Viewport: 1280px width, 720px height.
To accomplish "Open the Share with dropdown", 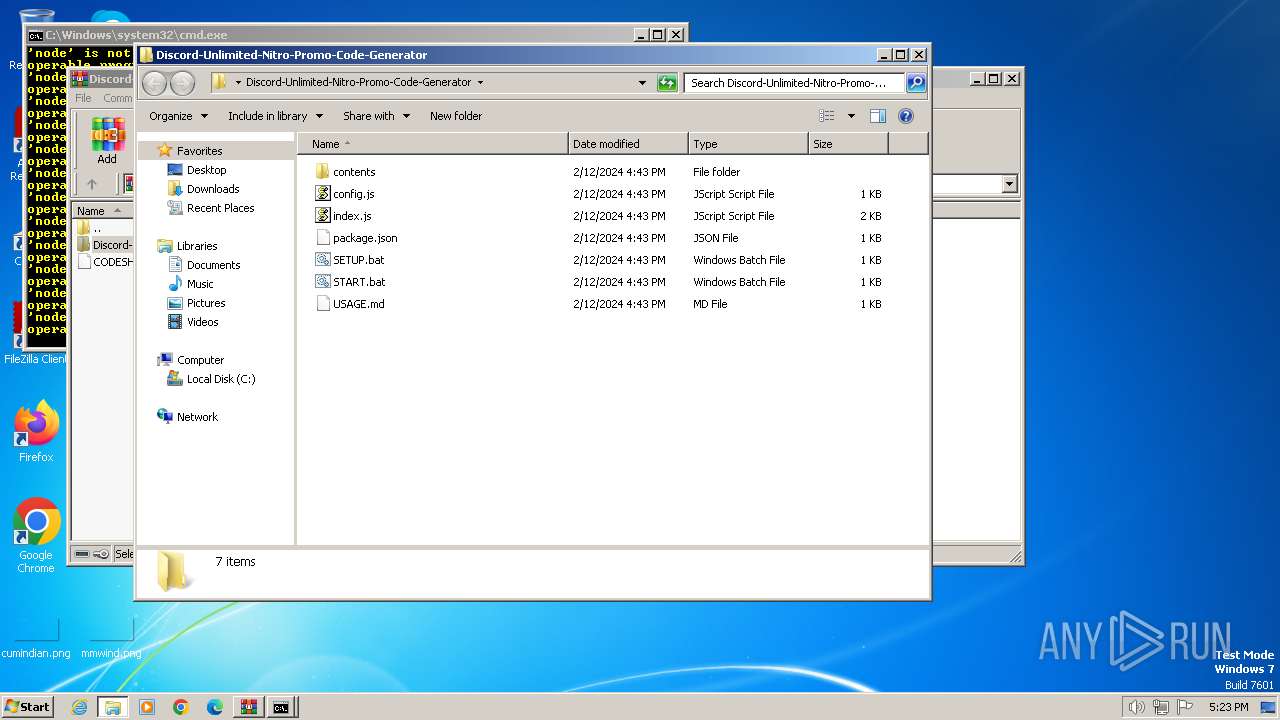I will (x=376, y=116).
